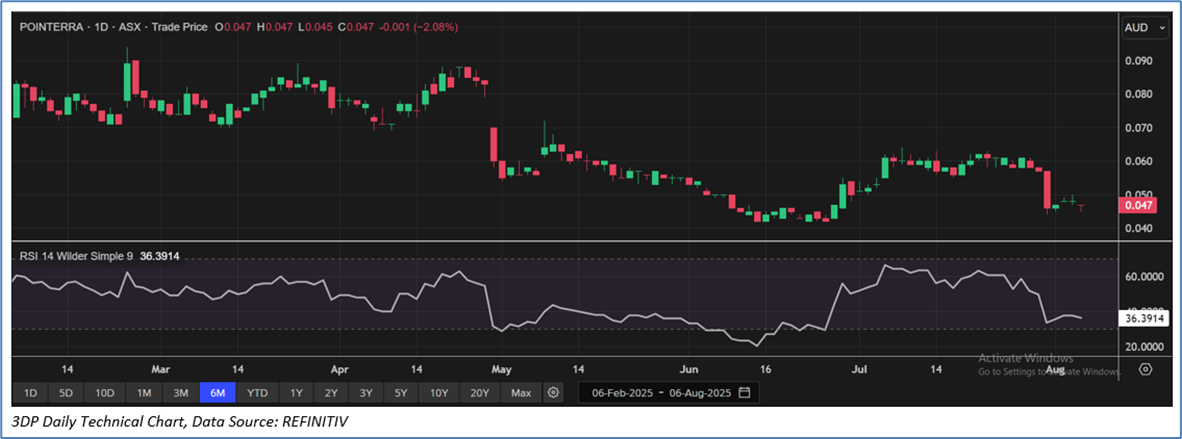This screenshot has width=1182, height=439.
Task: Switch to the 10D range
Action: click(104, 392)
